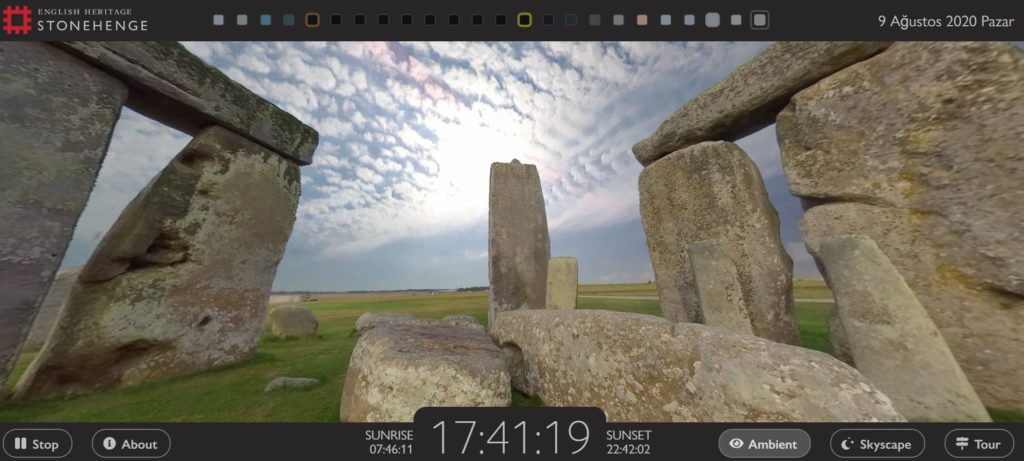Screen dimensions: 1024x461
Task: Select the salmon pink timeline square
Action: click(x=642, y=20)
